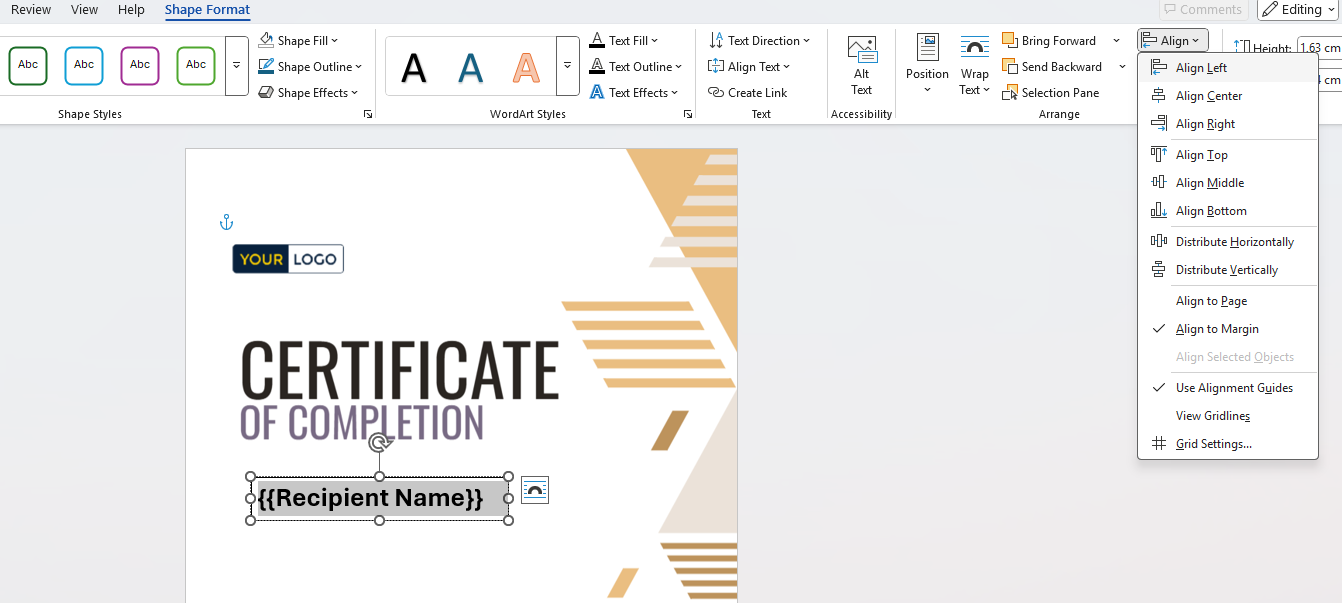
Task: Click the Comments button
Action: 1204,10
